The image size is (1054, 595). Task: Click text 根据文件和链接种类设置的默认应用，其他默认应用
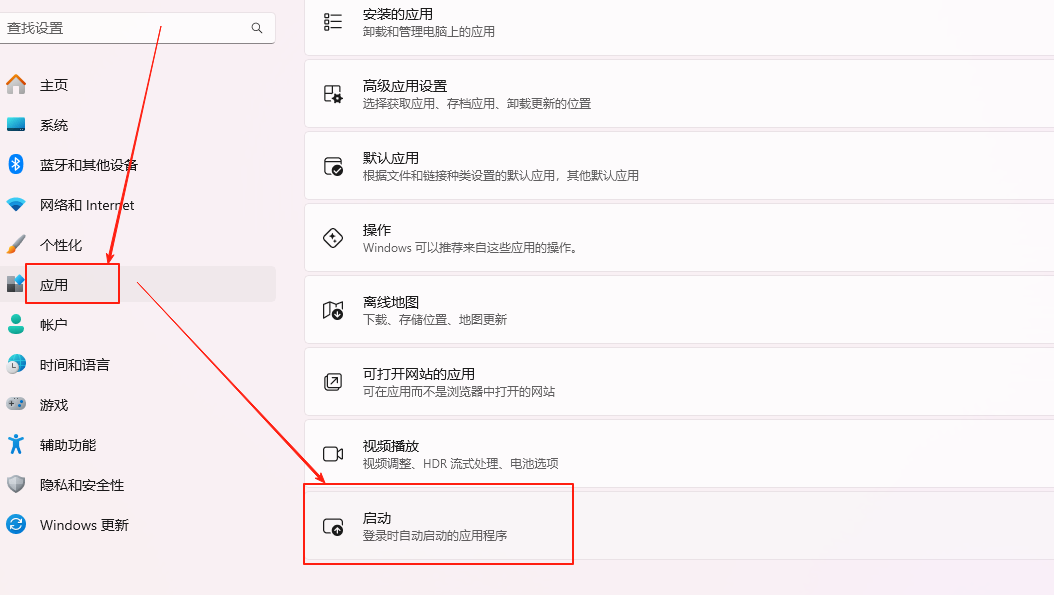point(501,175)
